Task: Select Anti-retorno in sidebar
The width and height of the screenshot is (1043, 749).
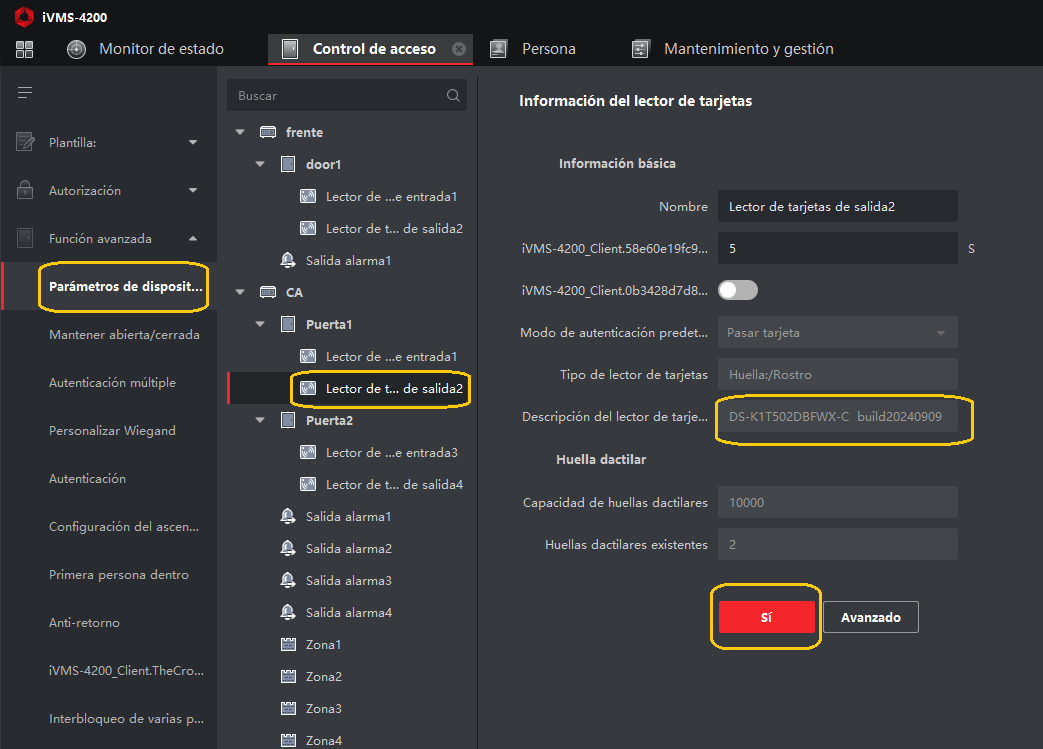Action: [84, 623]
